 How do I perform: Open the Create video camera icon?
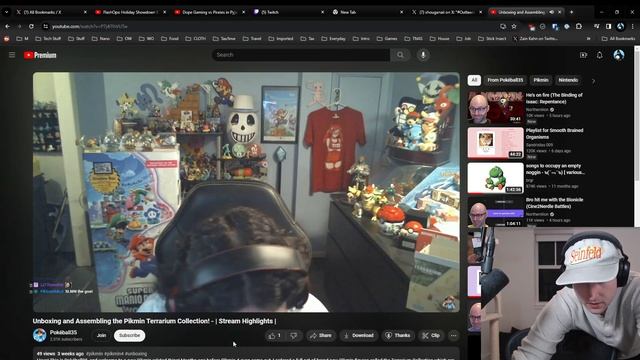click(583, 55)
